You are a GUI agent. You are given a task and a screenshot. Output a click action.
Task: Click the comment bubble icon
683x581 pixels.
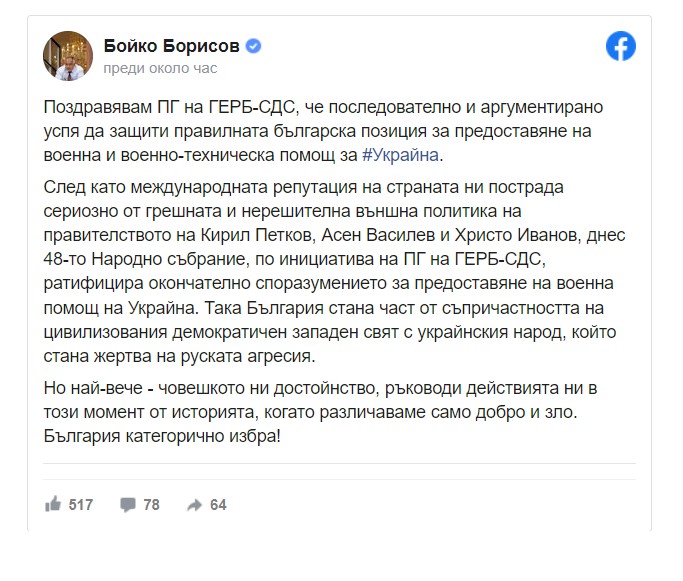coord(128,505)
